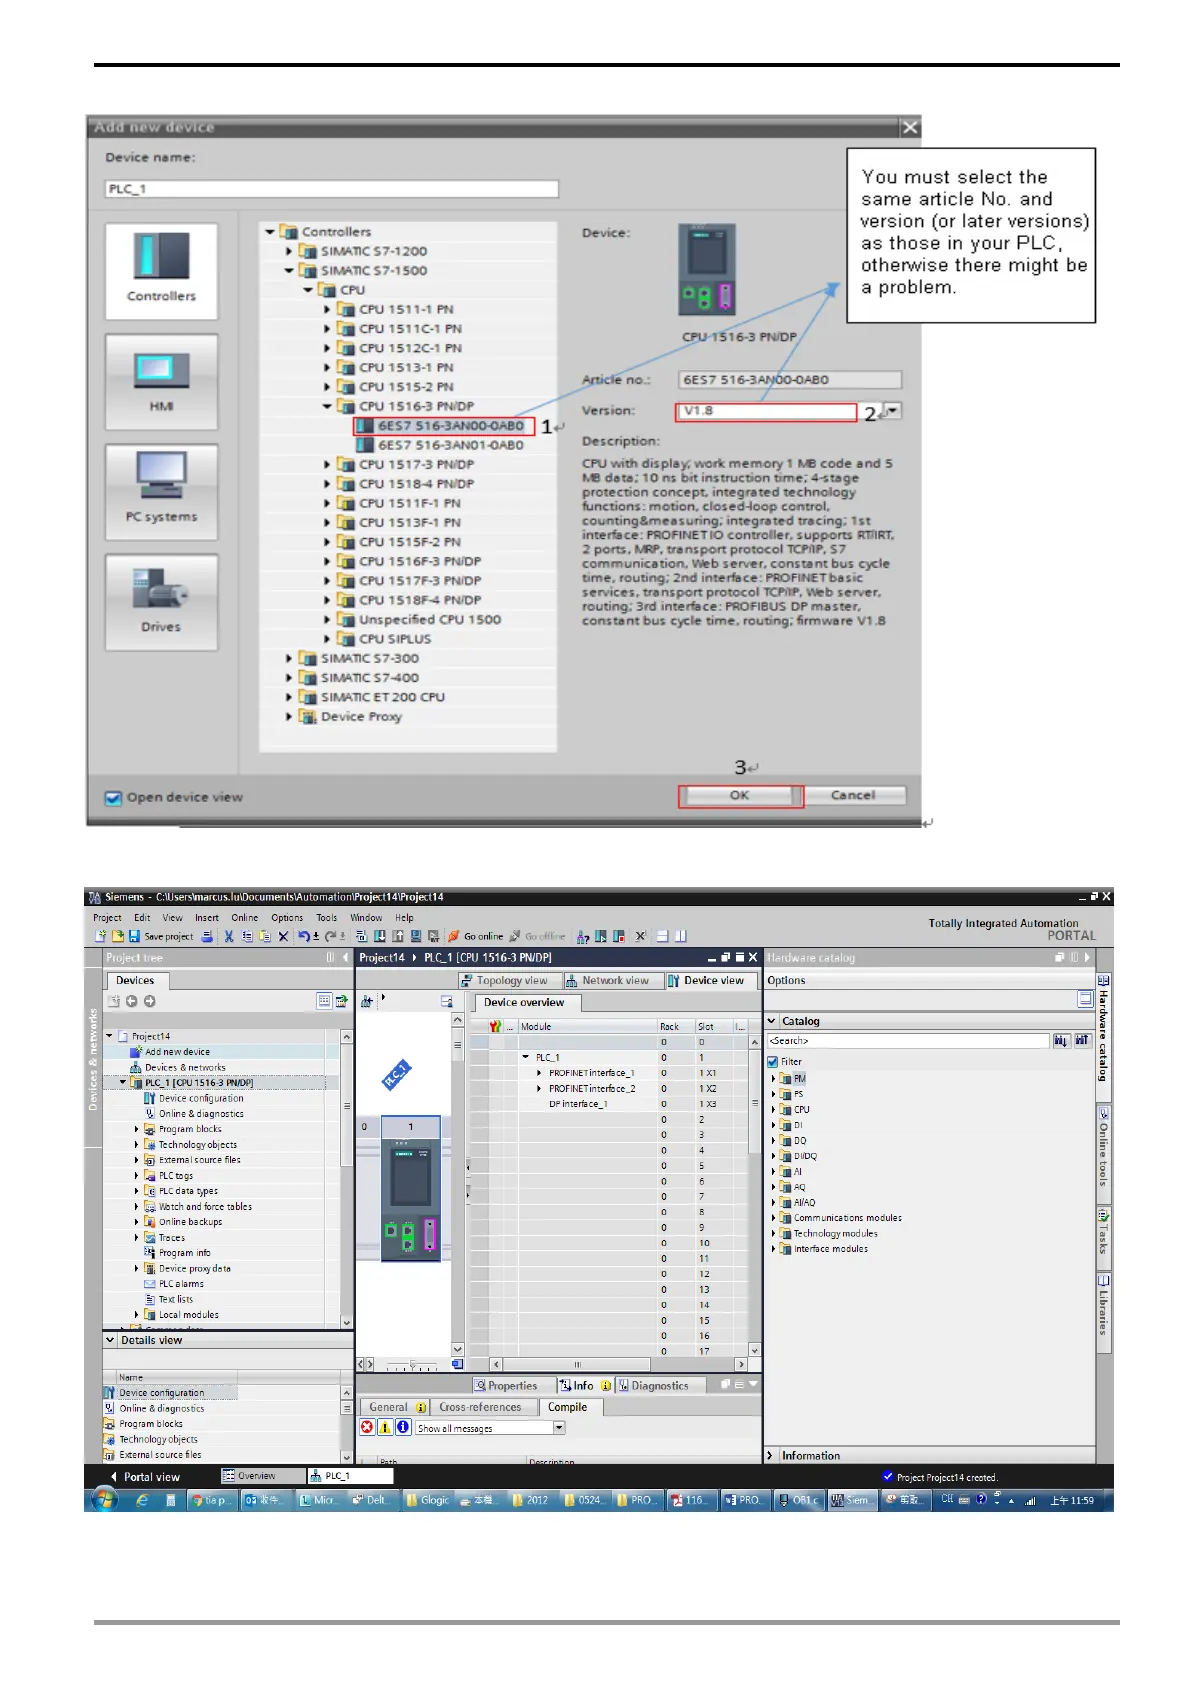Click Portal view button
The image size is (1191, 1684).
[x=145, y=1477]
